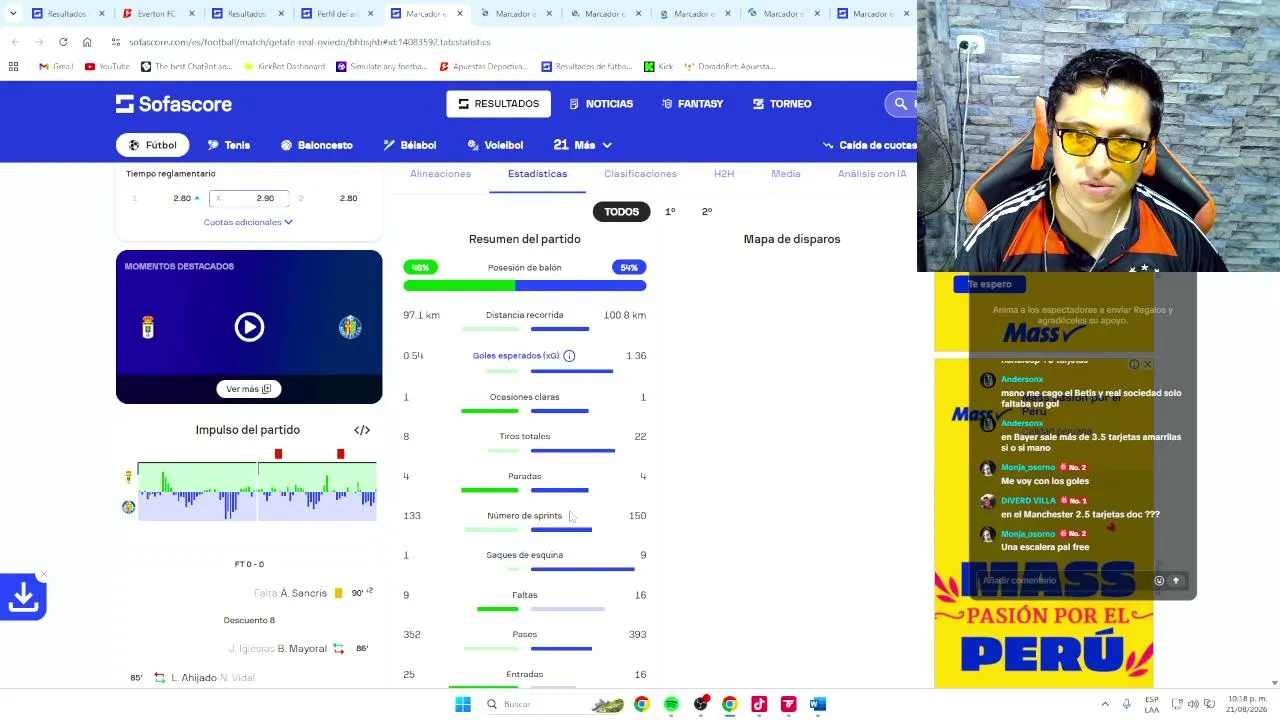Click the microphone icon in the system tray
This screenshot has height=720, width=1280.
(x=1127, y=704)
